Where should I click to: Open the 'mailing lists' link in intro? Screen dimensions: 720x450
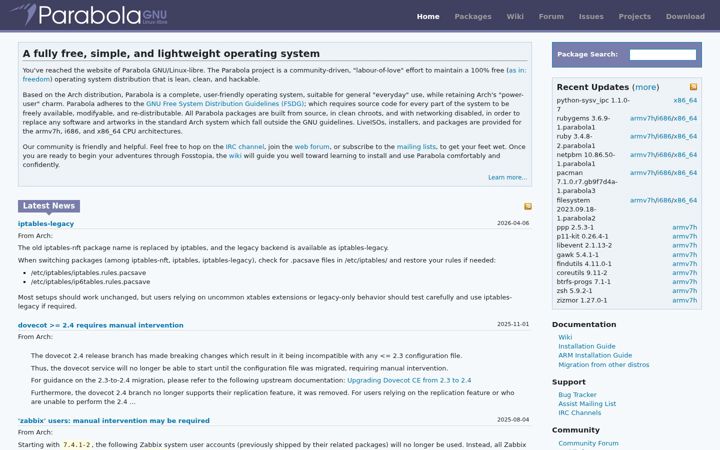tap(416, 147)
